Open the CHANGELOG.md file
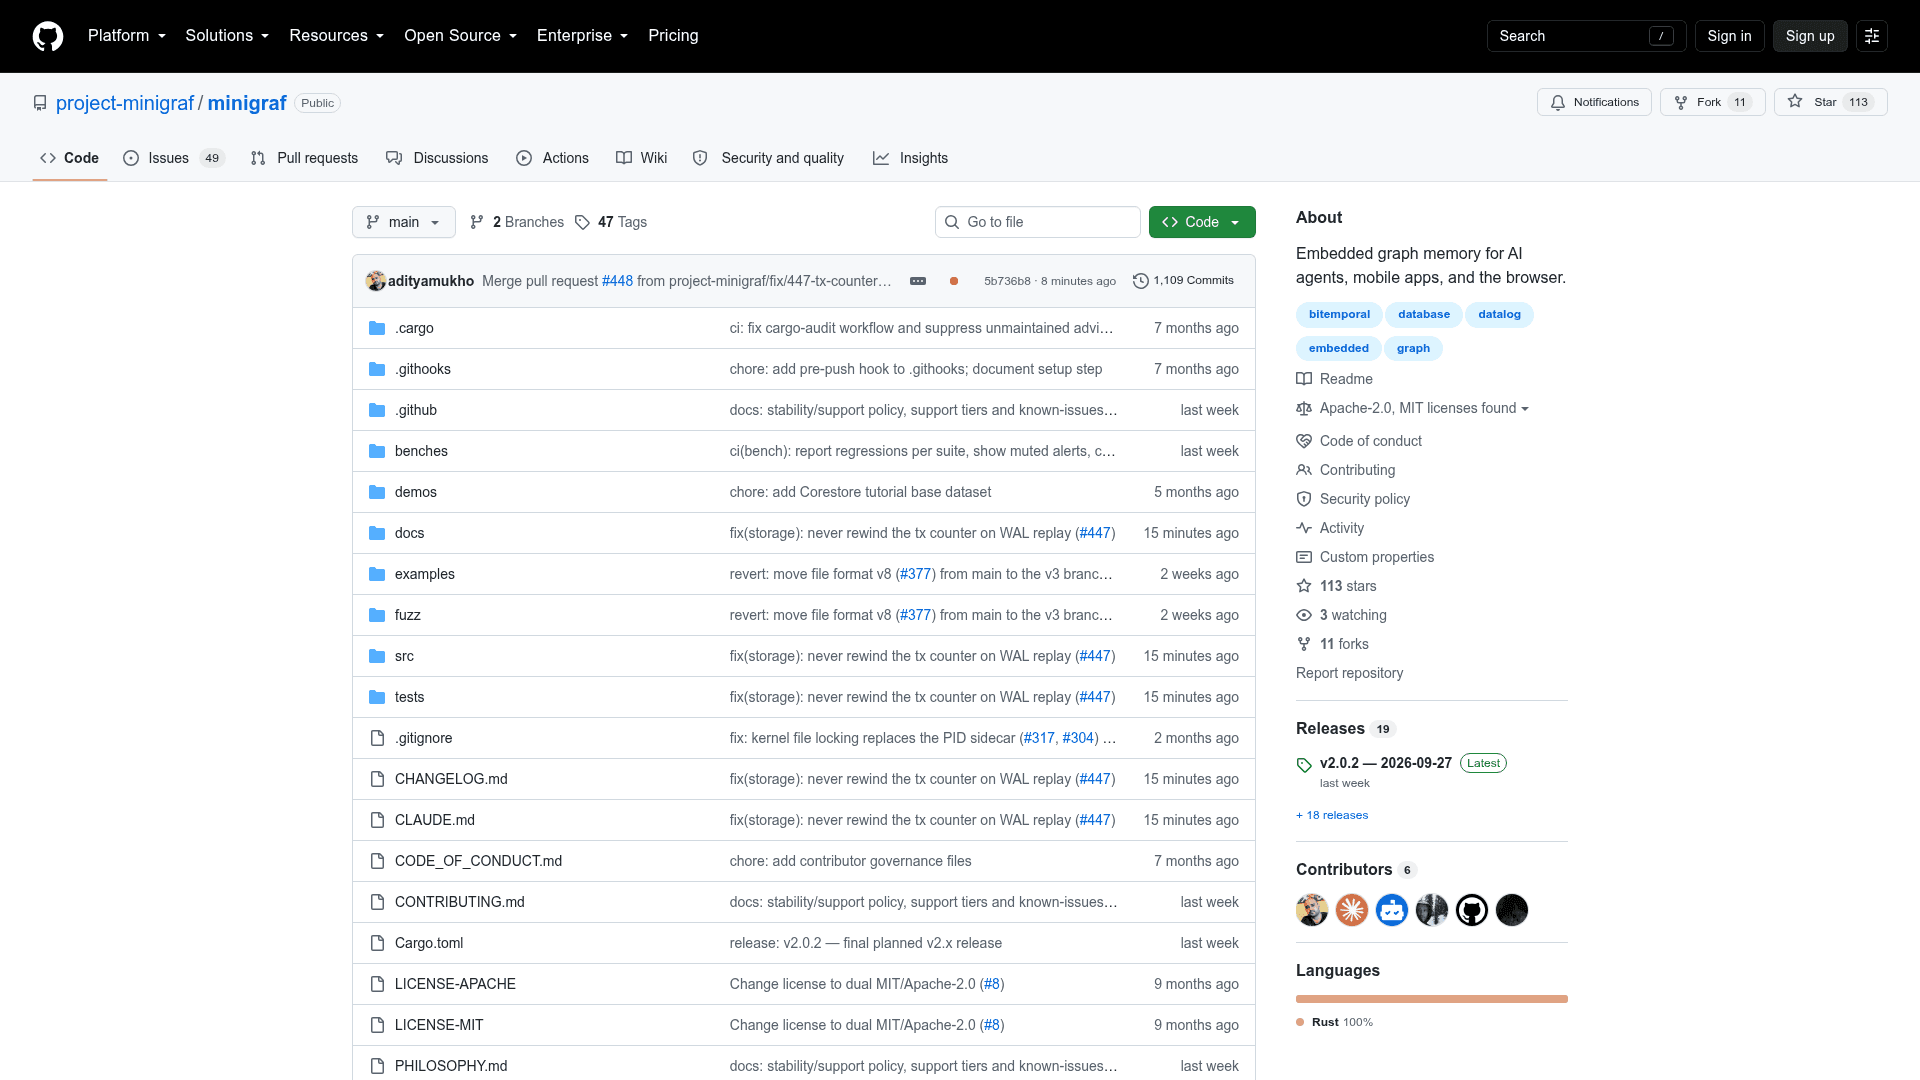The image size is (1920, 1080). point(451,779)
